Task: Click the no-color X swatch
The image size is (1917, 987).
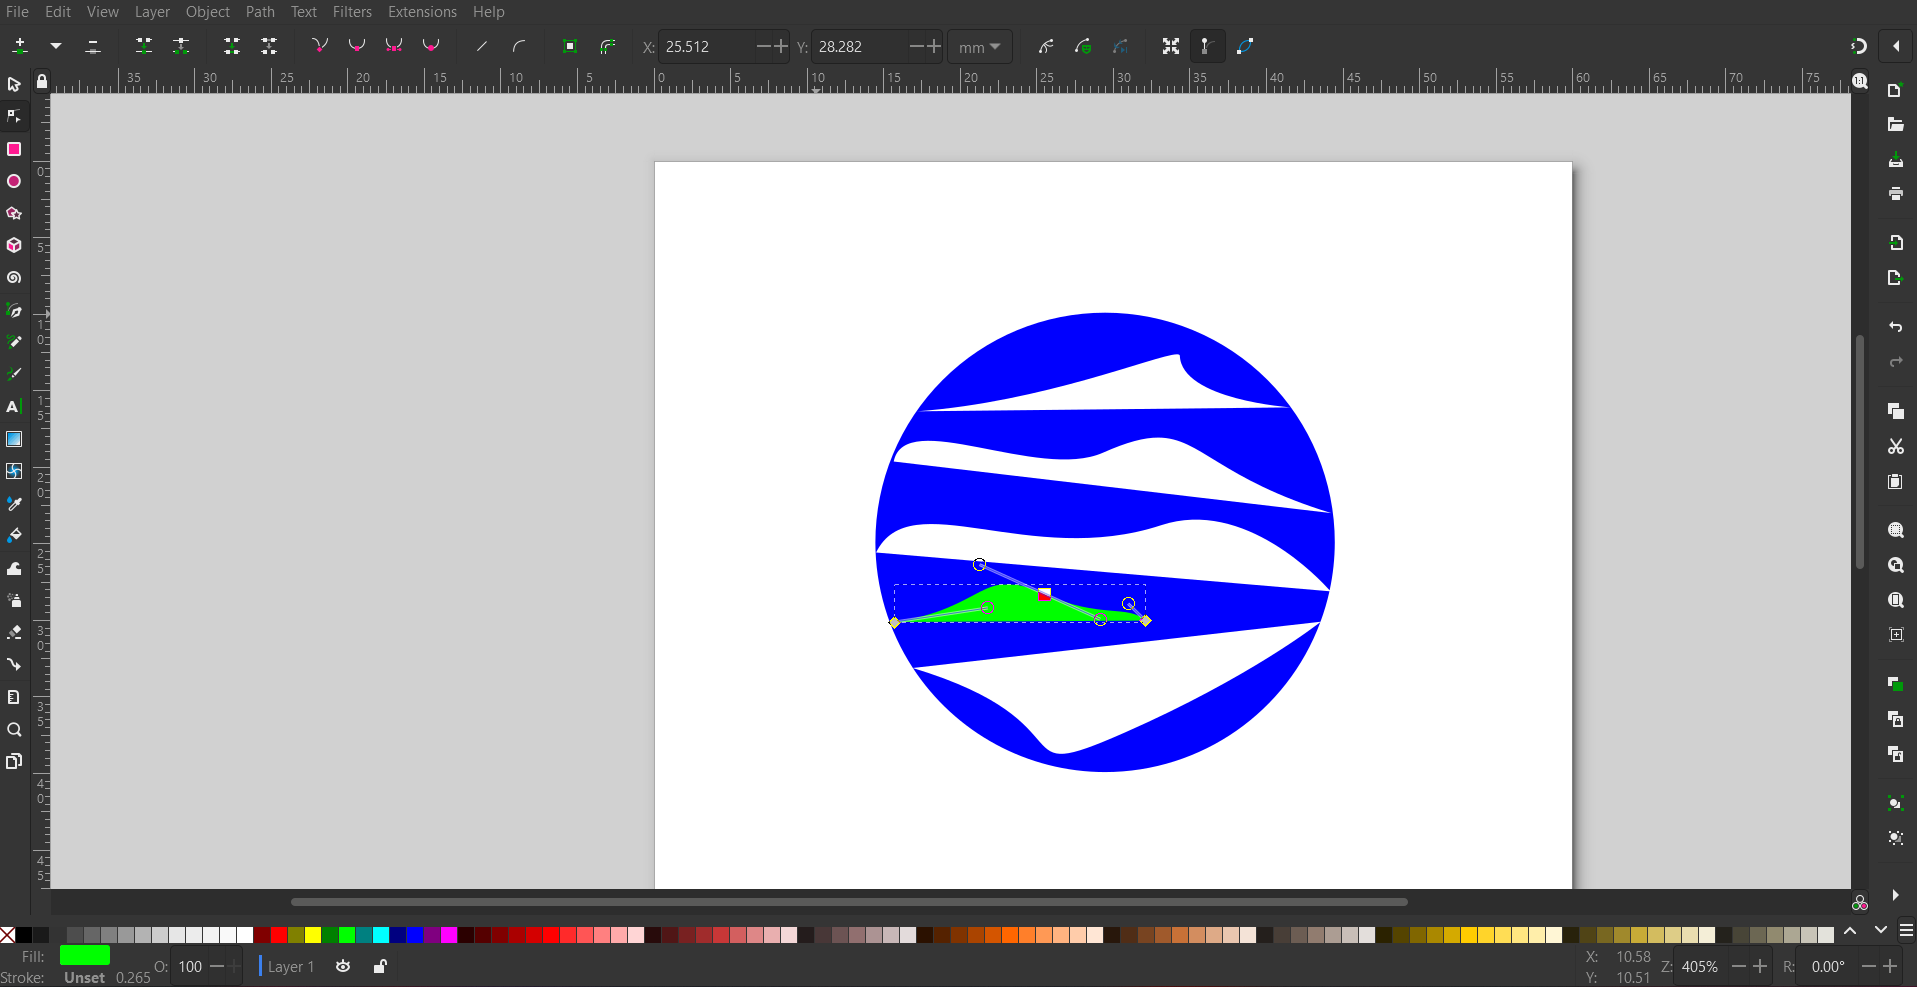Action: [8, 935]
